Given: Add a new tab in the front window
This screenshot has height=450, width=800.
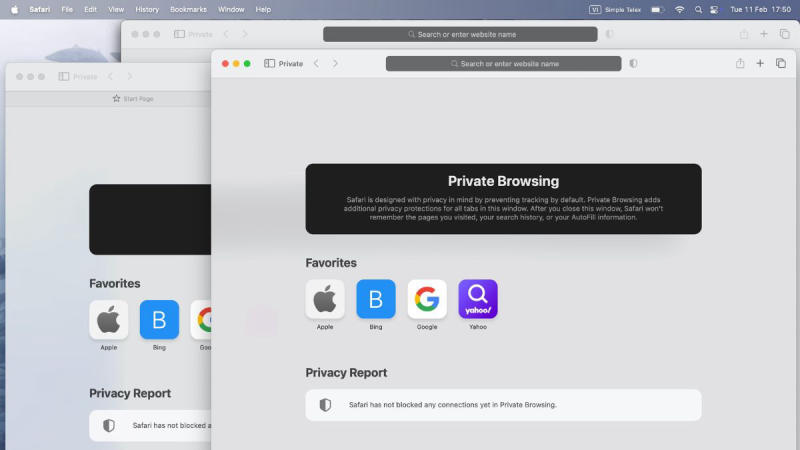Looking at the screenshot, I should click(x=760, y=63).
